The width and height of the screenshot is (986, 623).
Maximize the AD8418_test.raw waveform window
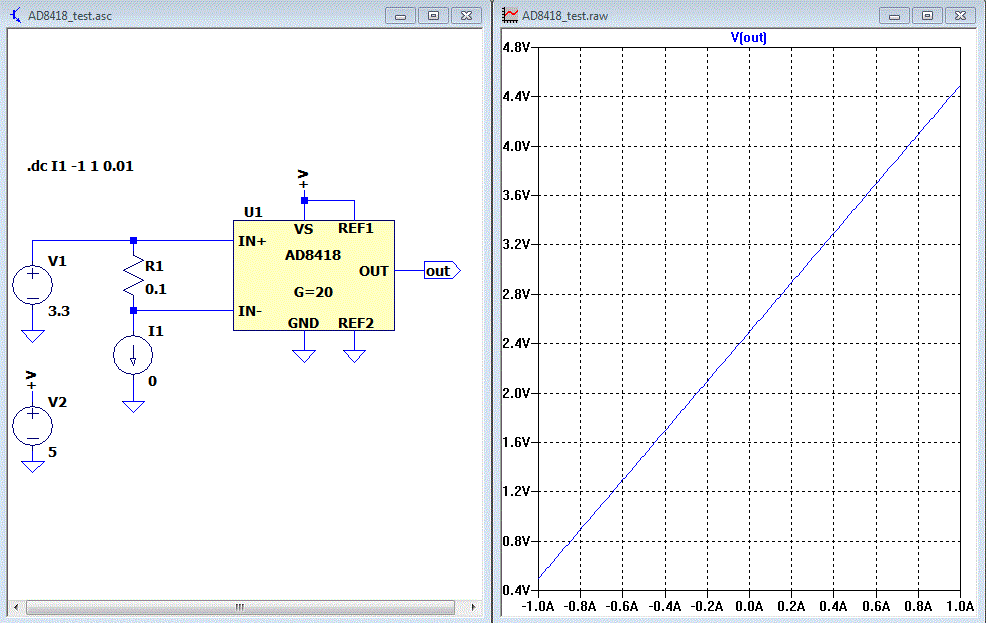(928, 16)
